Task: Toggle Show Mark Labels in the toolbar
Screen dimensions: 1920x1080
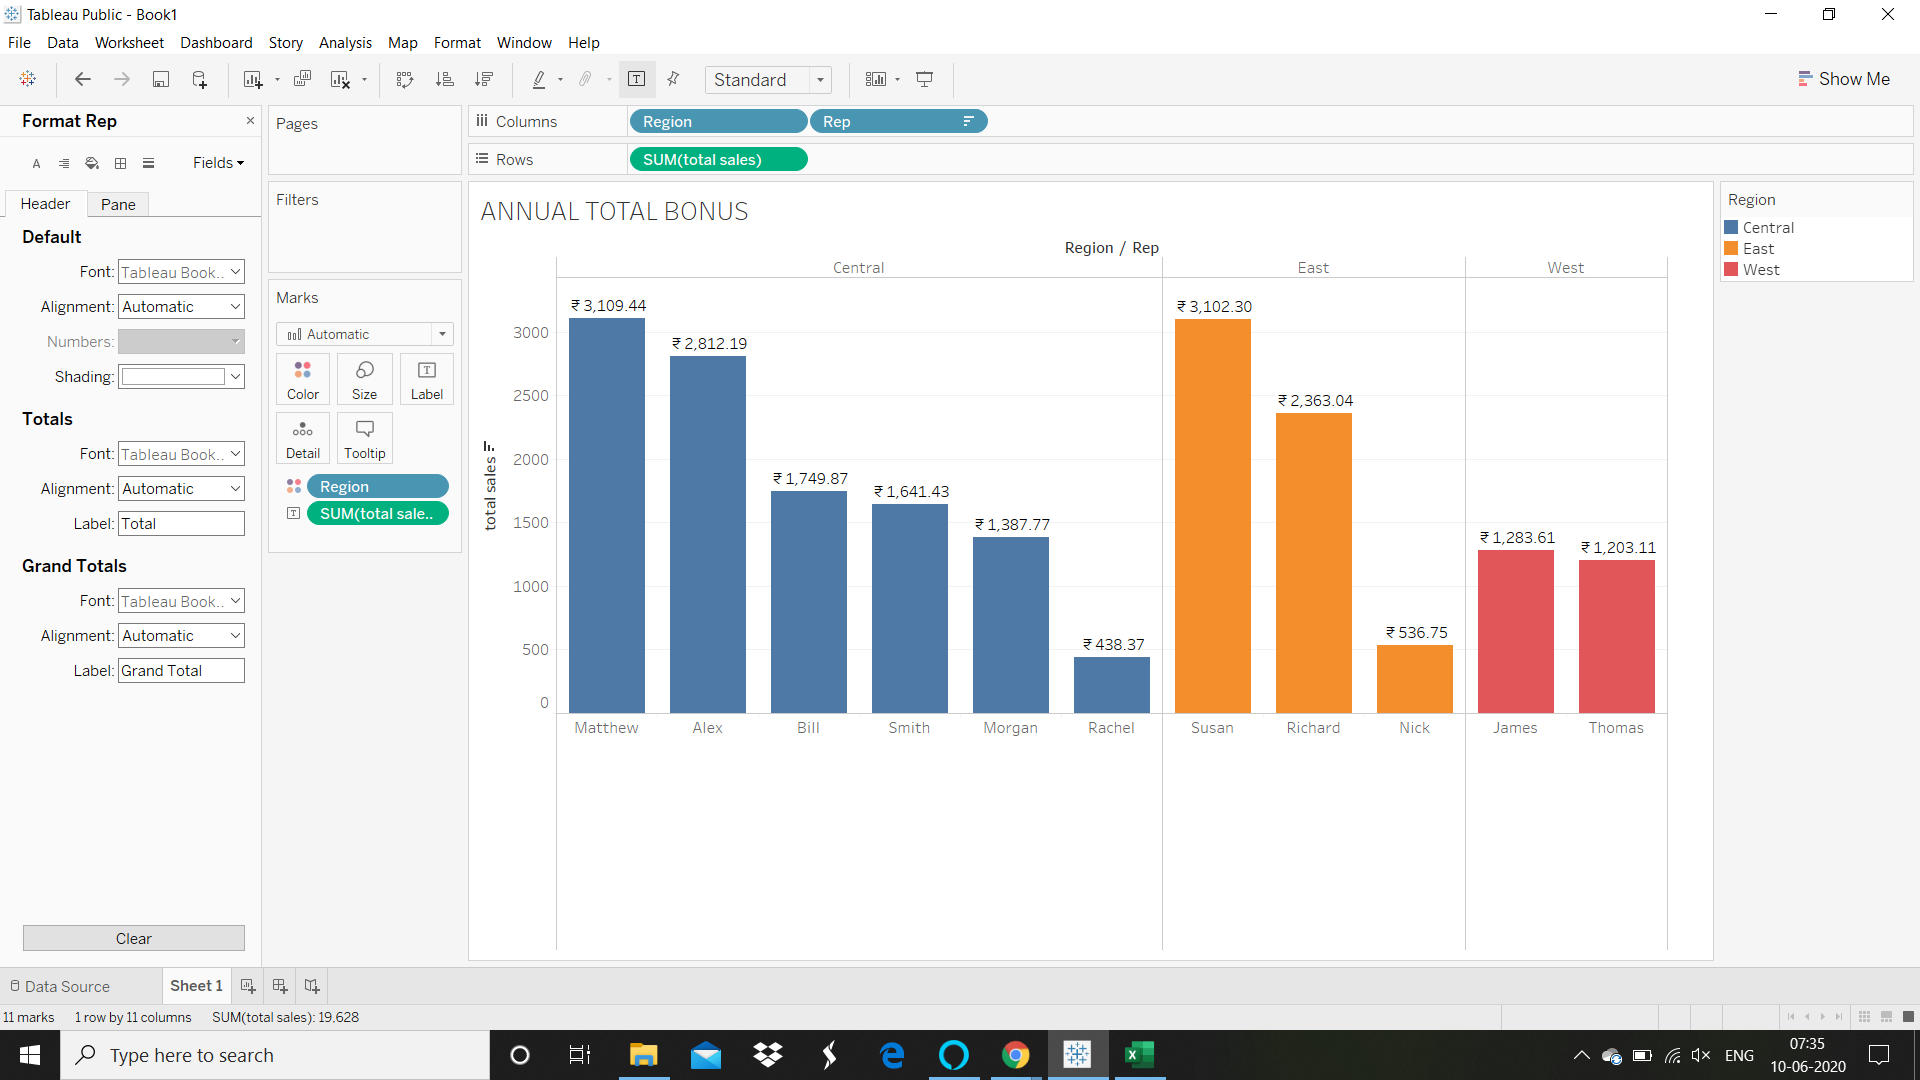Action: point(636,79)
